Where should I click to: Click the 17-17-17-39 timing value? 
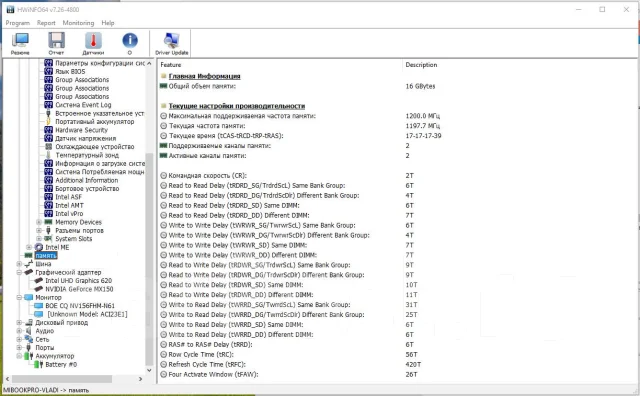click(423, 136)
